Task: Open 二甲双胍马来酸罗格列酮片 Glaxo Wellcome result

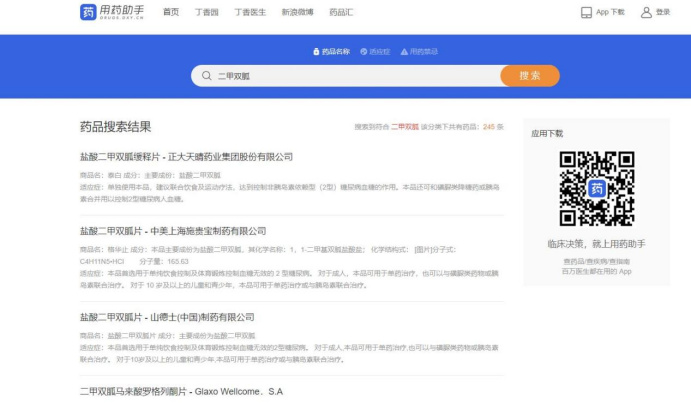Action: click(x=181, y=391)
